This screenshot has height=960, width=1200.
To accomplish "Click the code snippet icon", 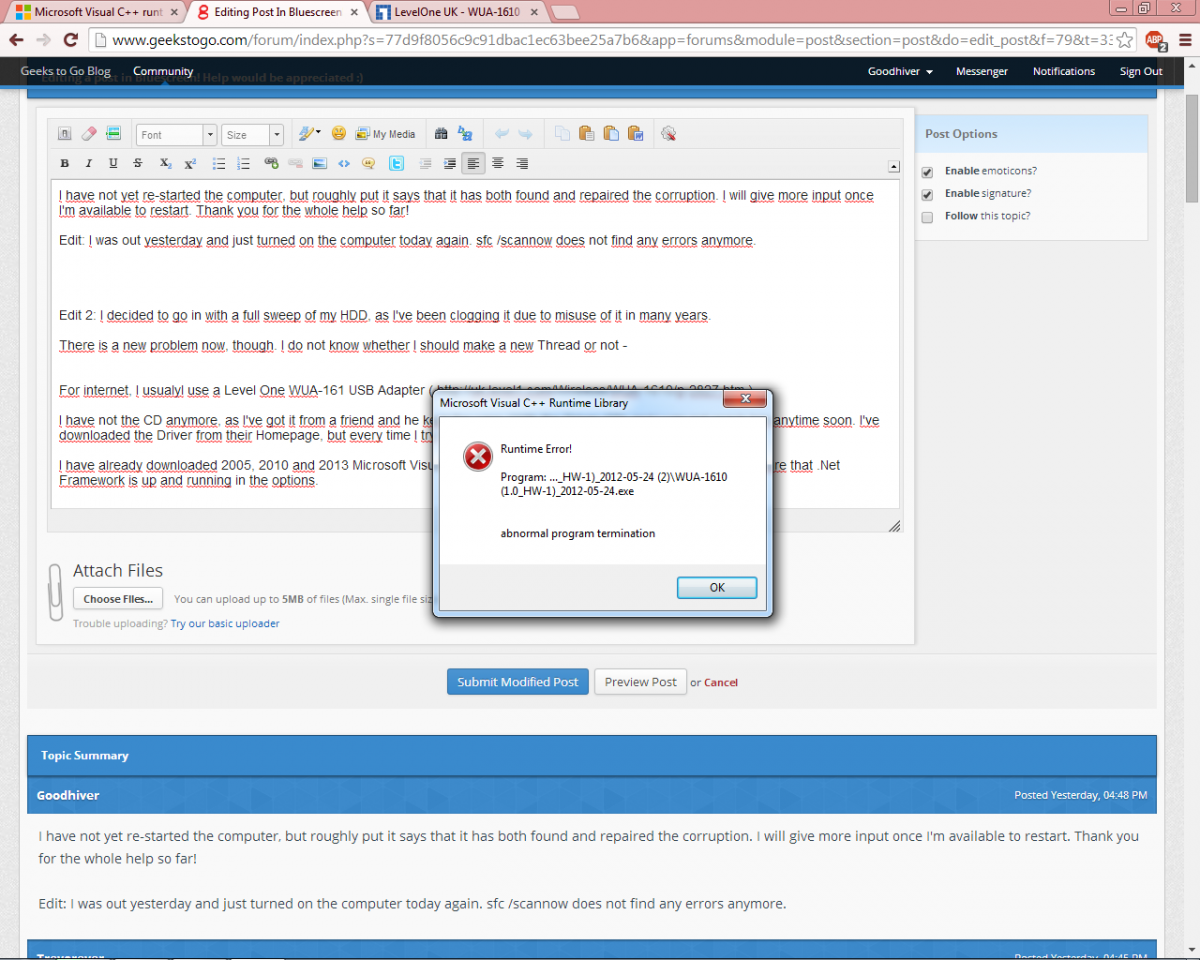I will [x=344, y=163].
